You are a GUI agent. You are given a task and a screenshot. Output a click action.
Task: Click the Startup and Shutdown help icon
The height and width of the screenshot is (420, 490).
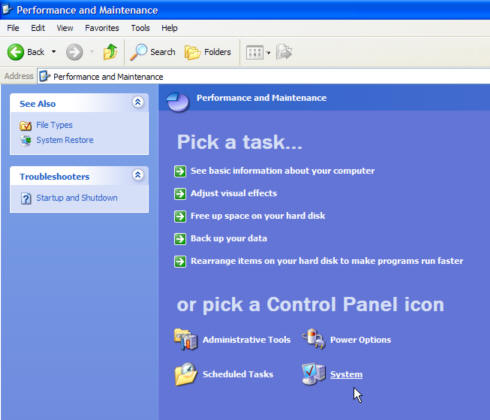click(x=26, y=198)
